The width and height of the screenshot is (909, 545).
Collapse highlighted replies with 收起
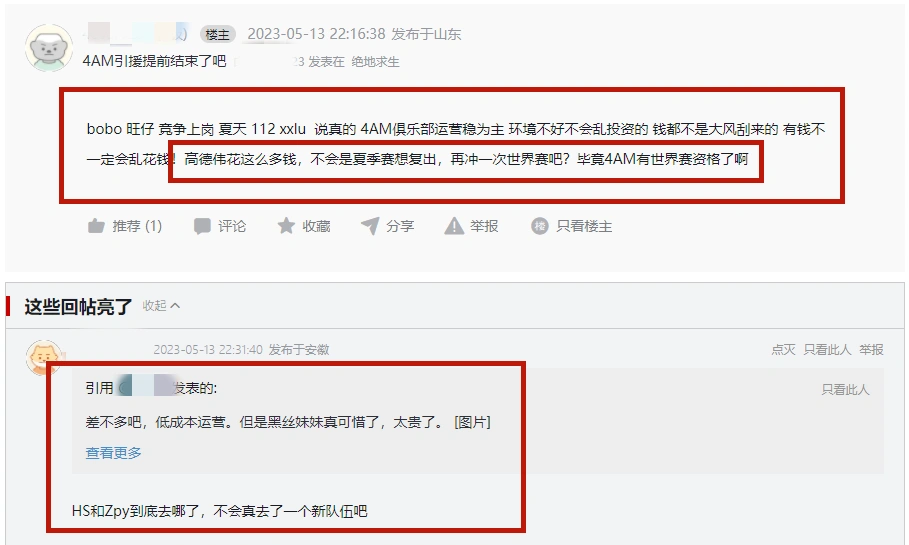(x=161, y=306)
